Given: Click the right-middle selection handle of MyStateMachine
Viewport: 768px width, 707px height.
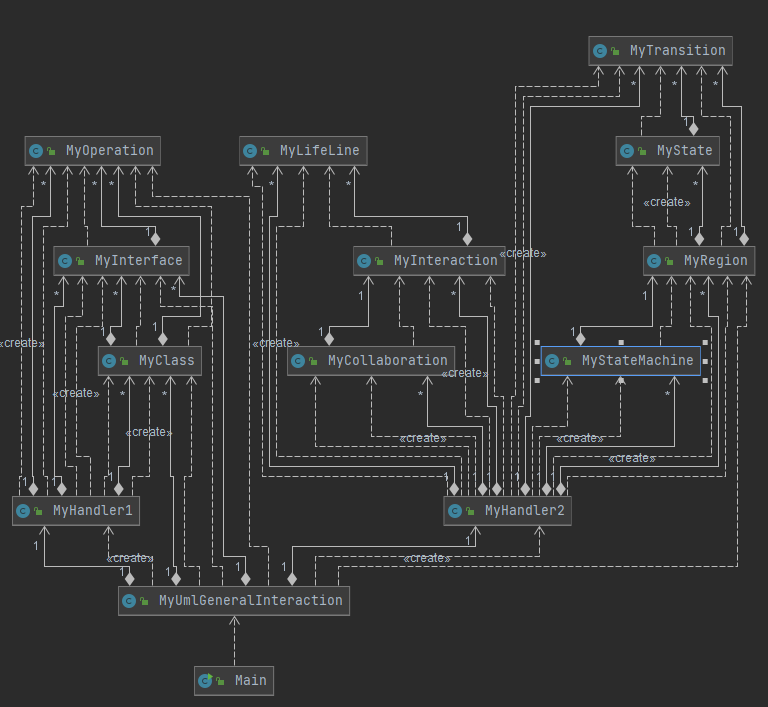Looking at the screenshot, I should pyautogui.click(x=705, y=361).
